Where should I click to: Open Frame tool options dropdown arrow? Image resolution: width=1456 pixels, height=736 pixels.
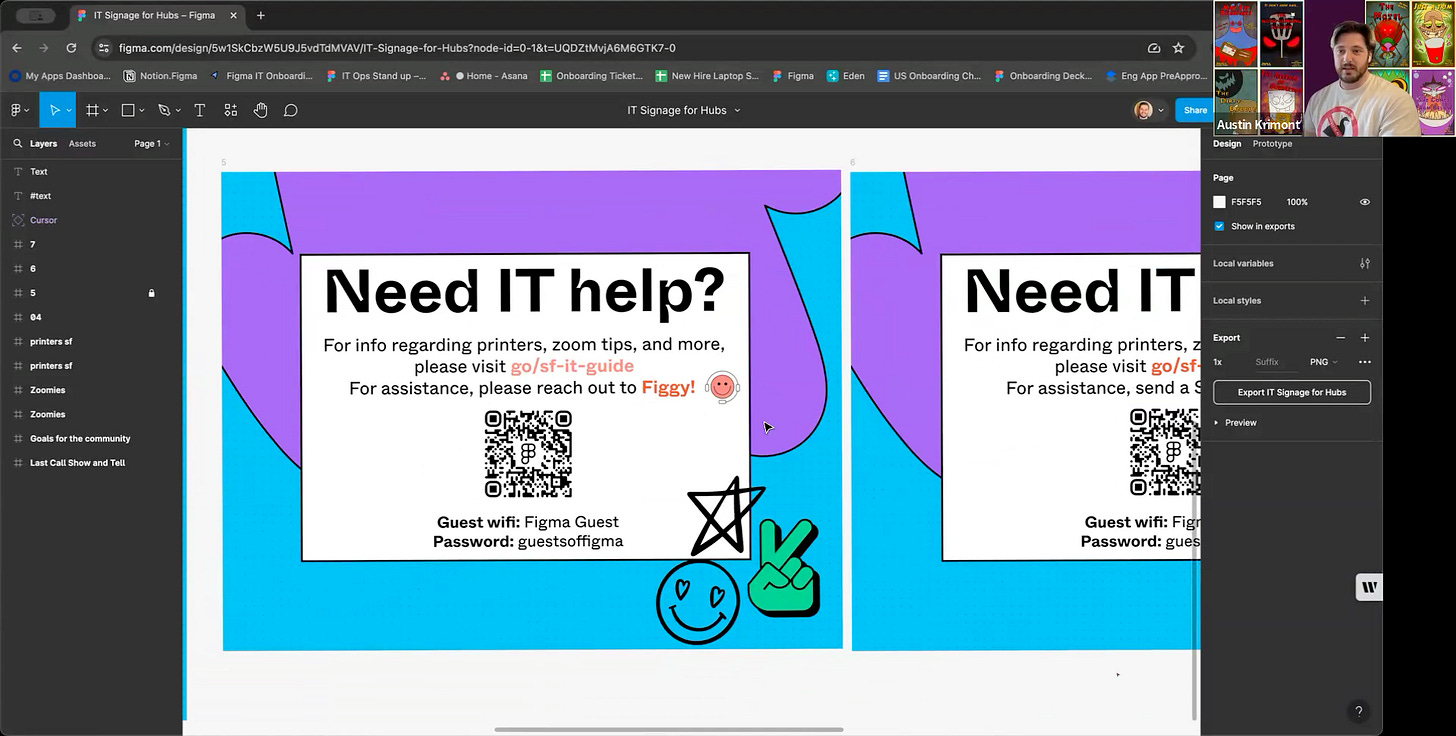(x=105, y=111)
